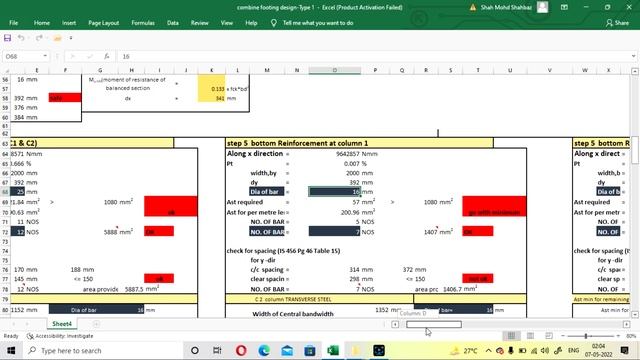Select the Dia of bar cell with value 16

pos(335,192)
